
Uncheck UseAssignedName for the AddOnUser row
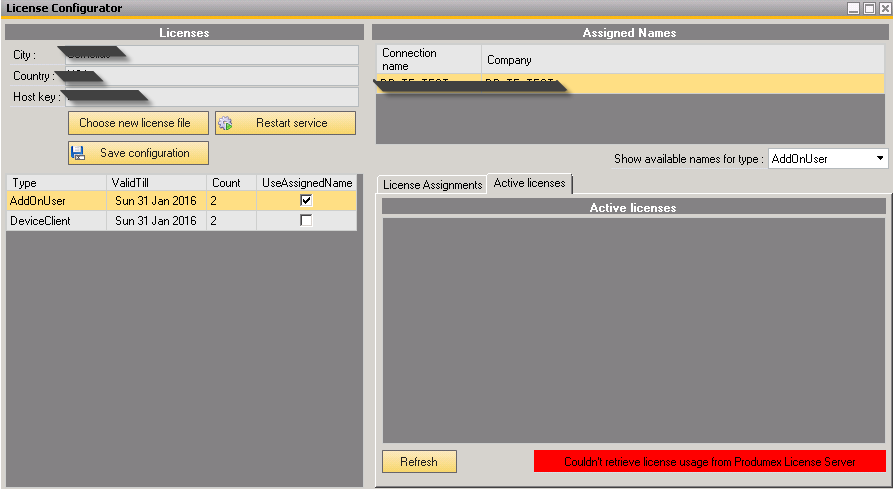(x=306, y=200)
